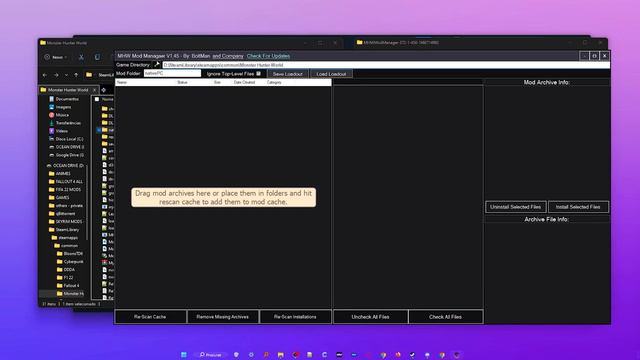Click the Remove Missing Archives button

(x=222, y=317)
